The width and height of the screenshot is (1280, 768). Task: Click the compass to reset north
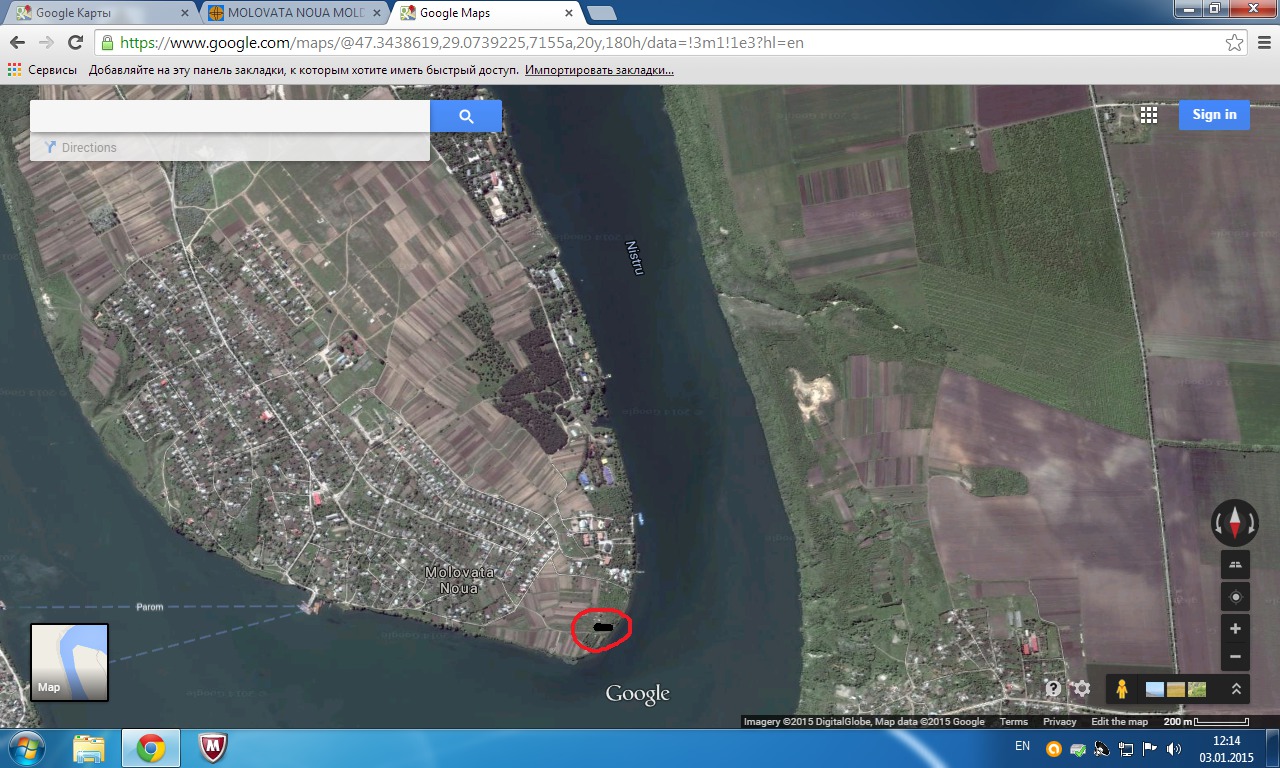tap(1235, 522)
